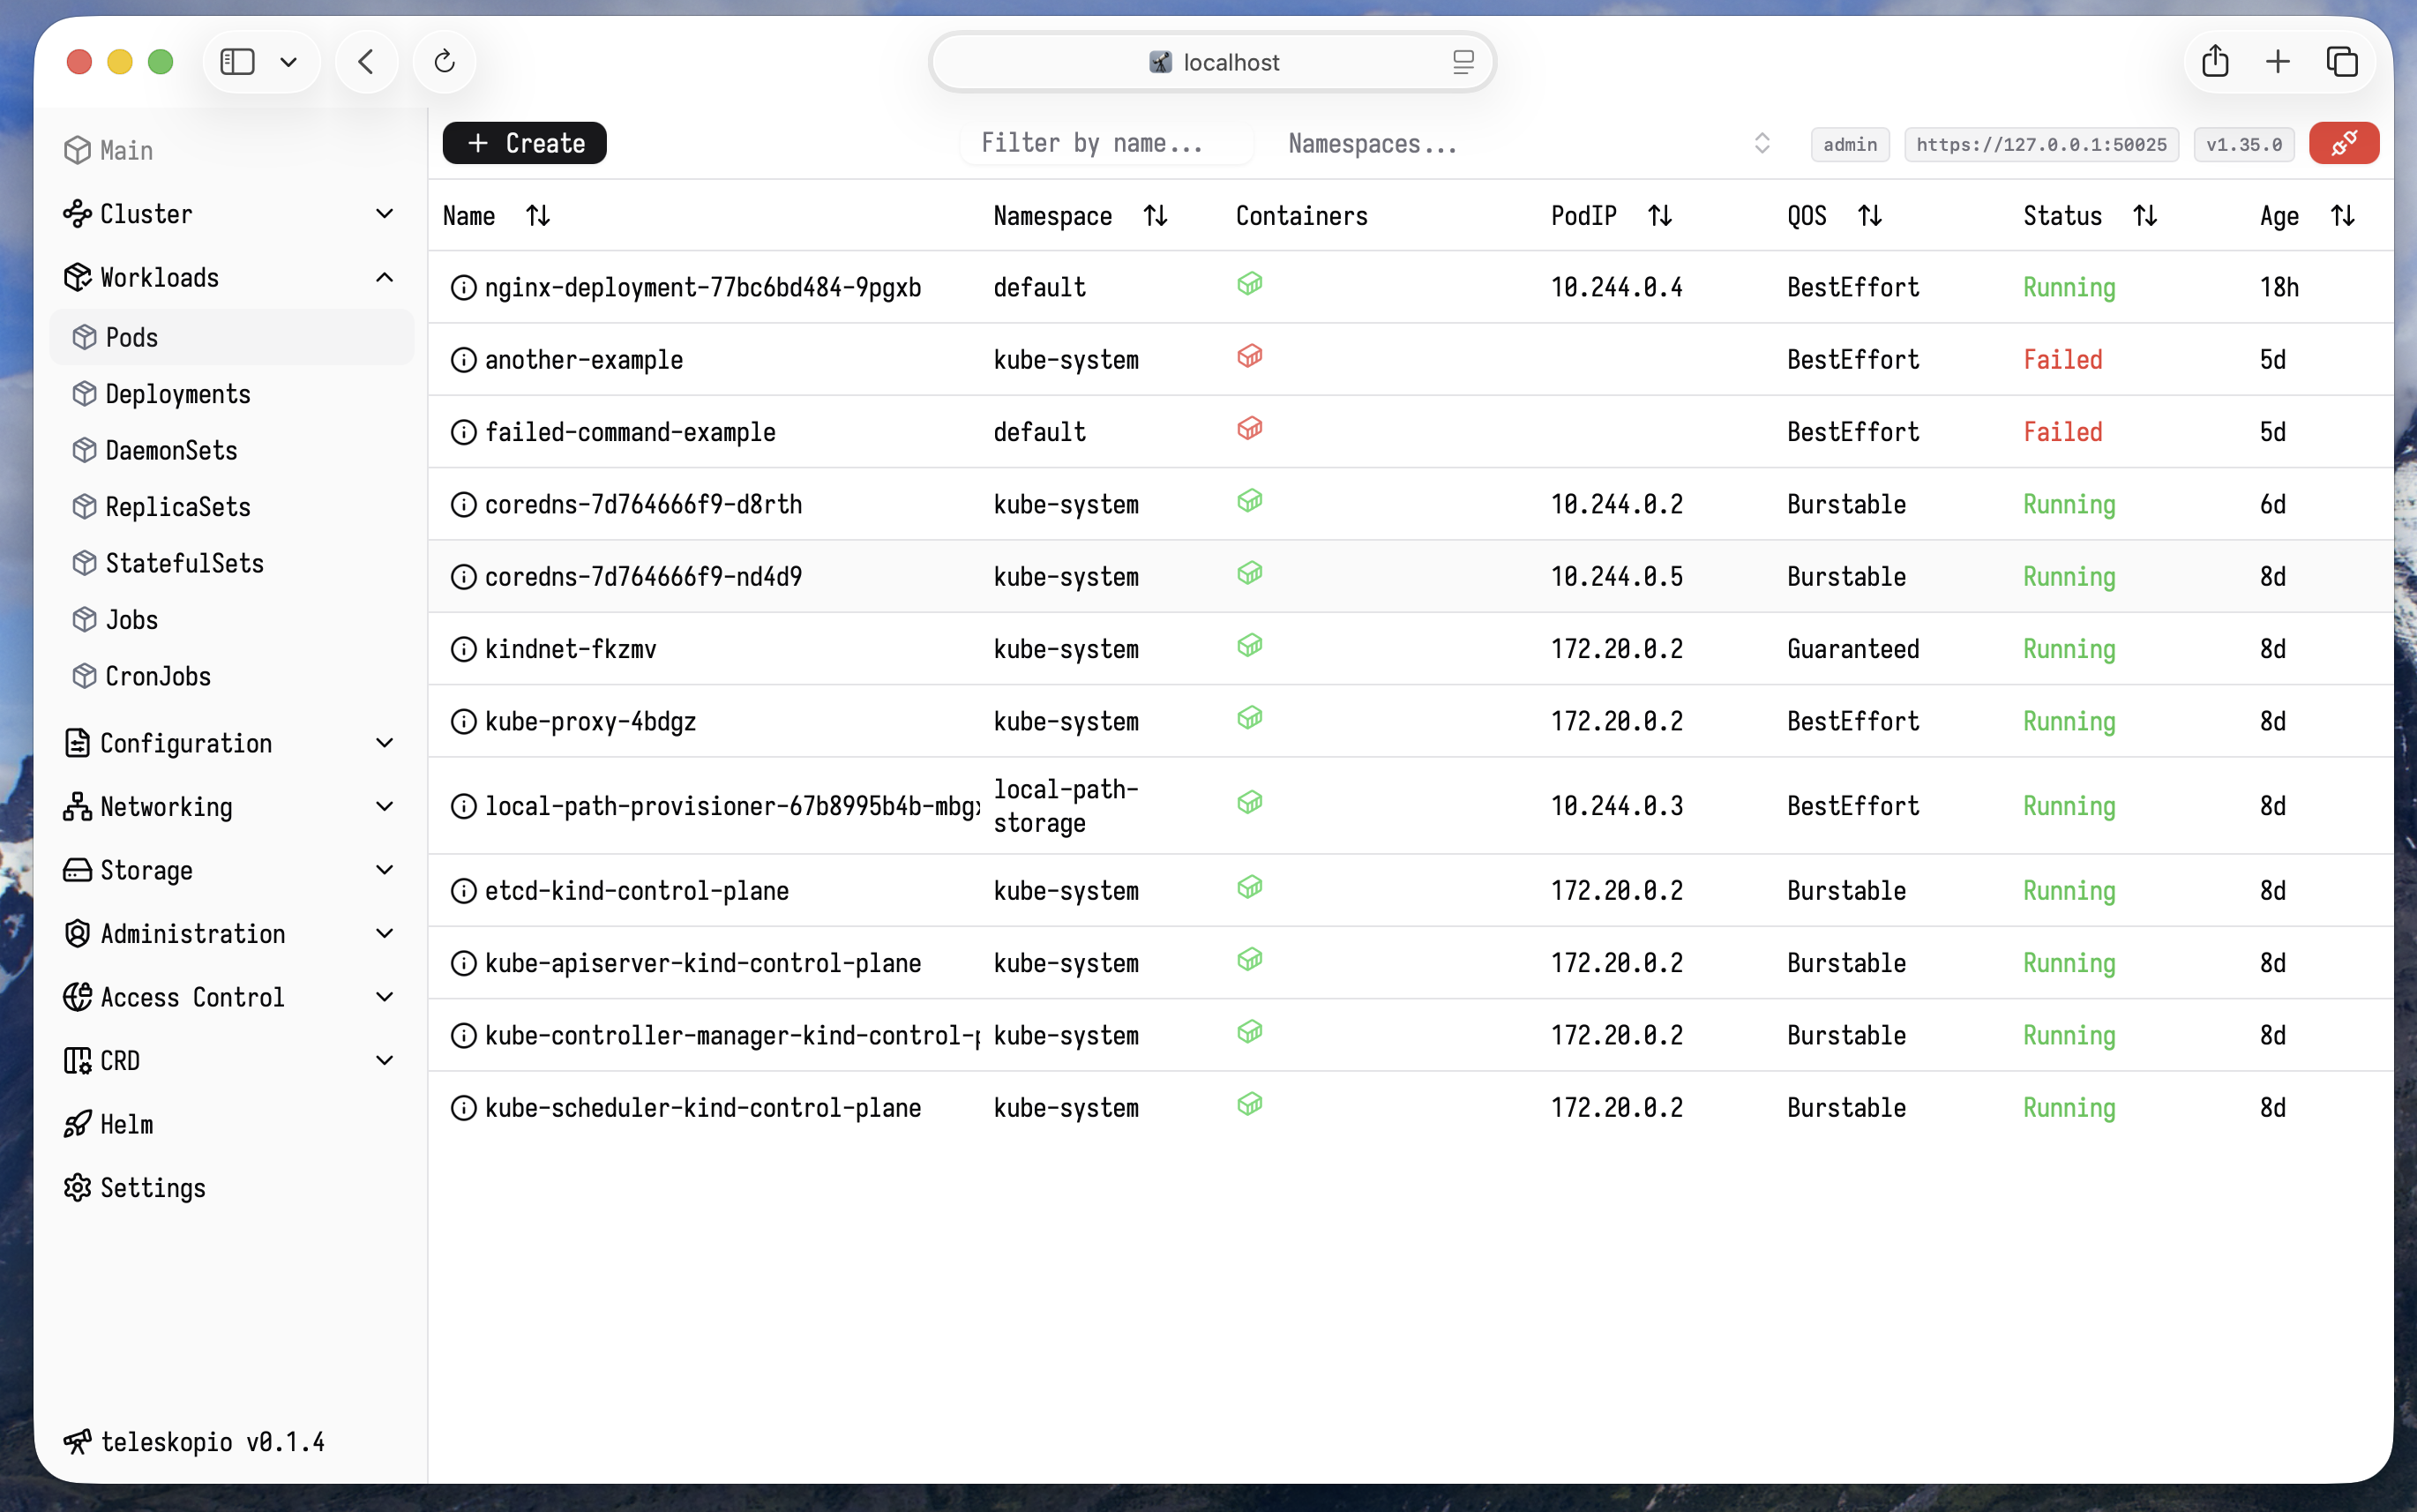The height and width of the screenshot is (1512, 2417).
Task: Sort table by Namespace column
Action: [x=1155, y=216]
